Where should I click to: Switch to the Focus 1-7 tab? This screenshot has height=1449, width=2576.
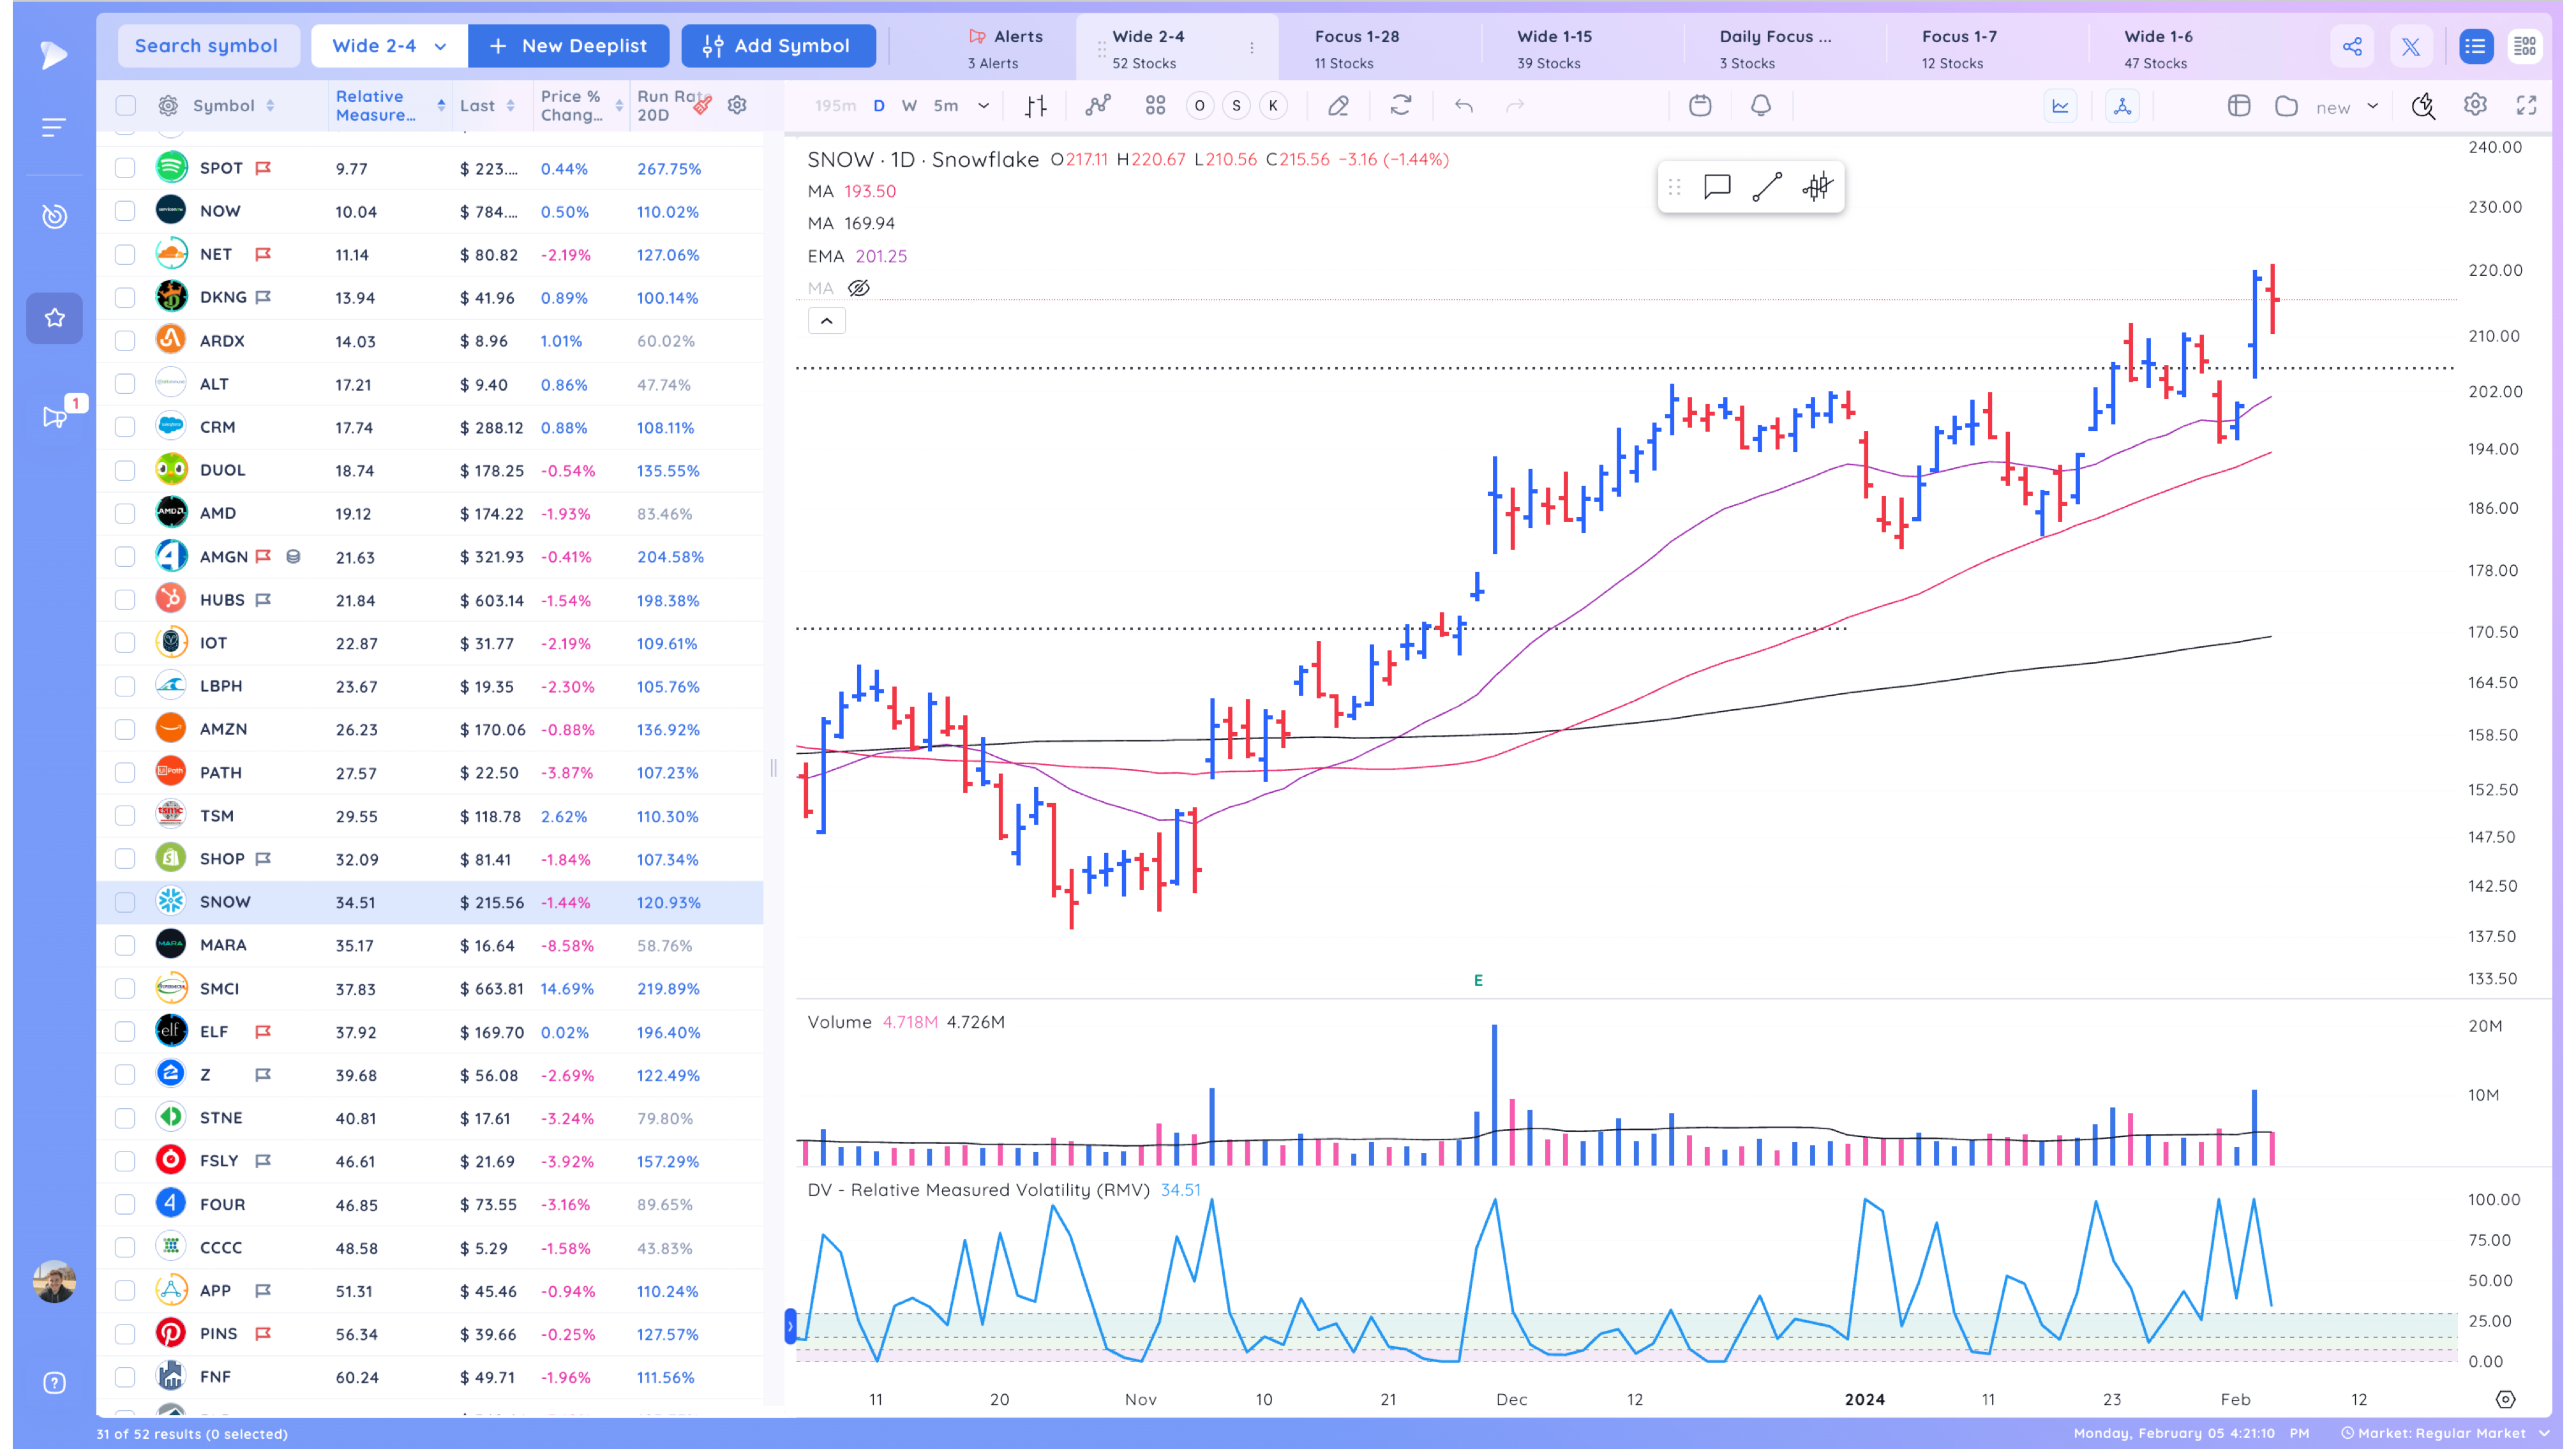(1959, 48)
